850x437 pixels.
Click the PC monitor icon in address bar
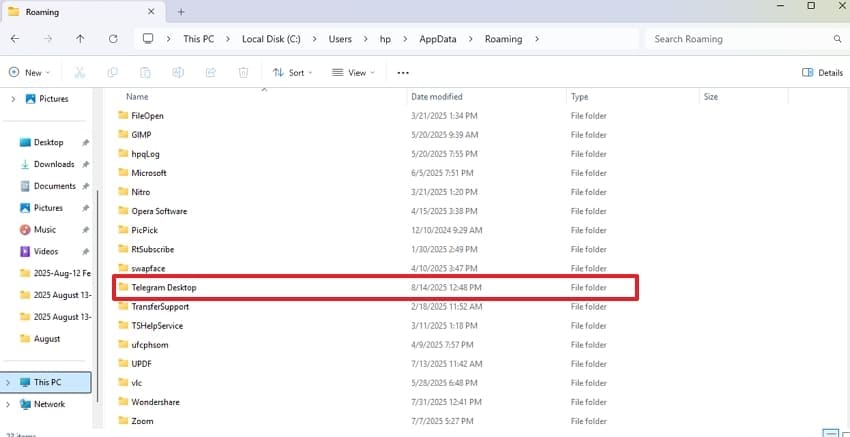pos(148,39)
